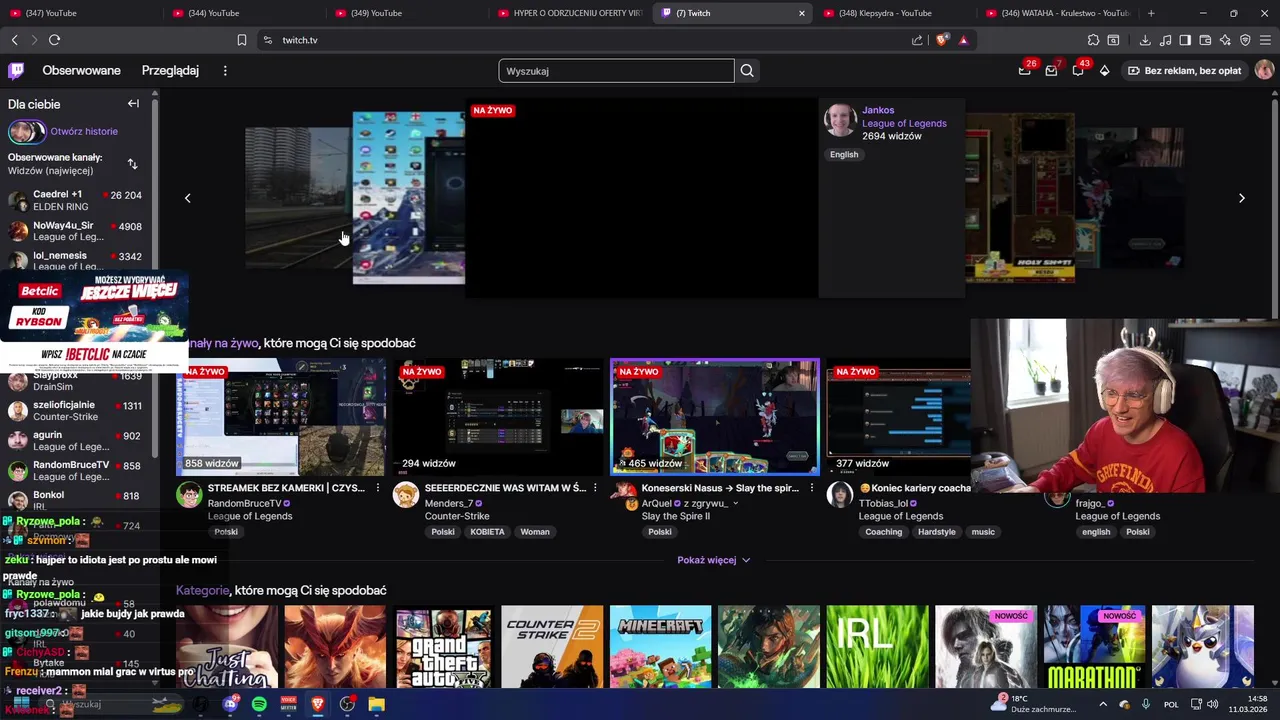Screen dimensions: 1280x720
Task: Open media control music note icon
Action: click(x=1165, y=40)
